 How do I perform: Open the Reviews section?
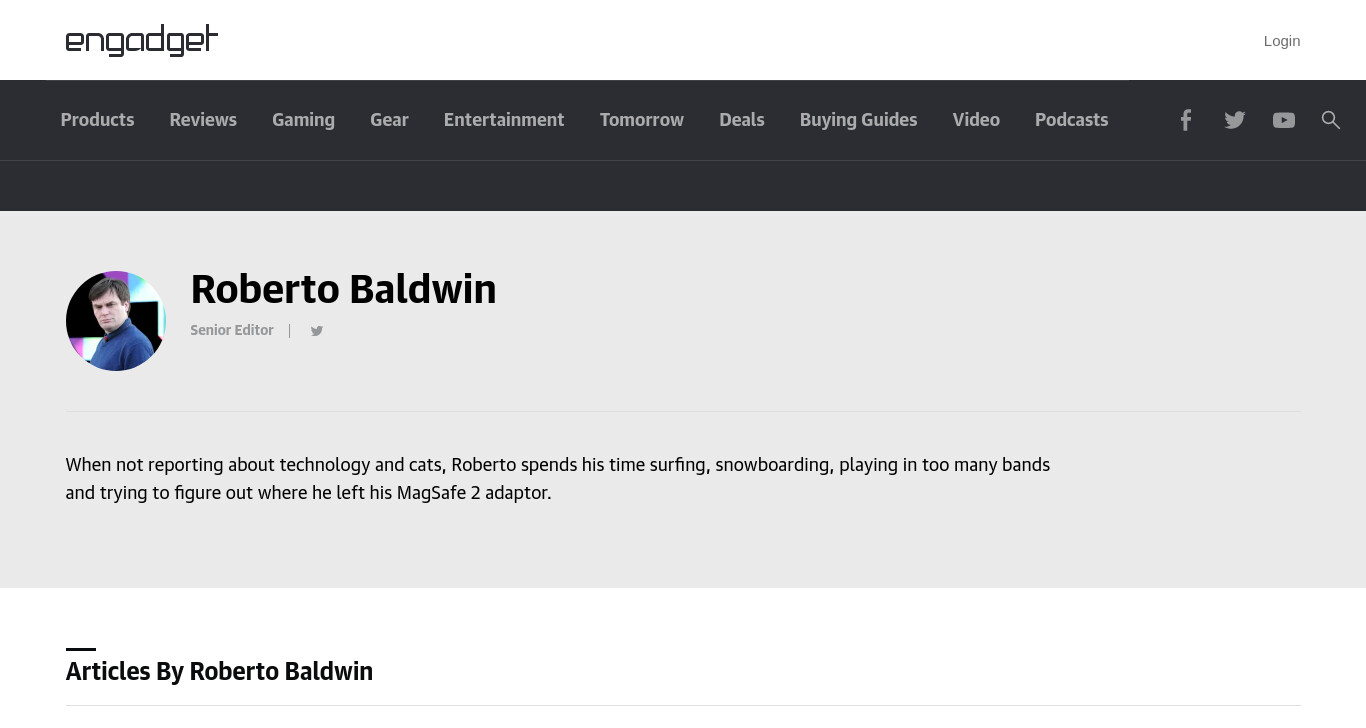pyautogui.click(x=203, y=120)
